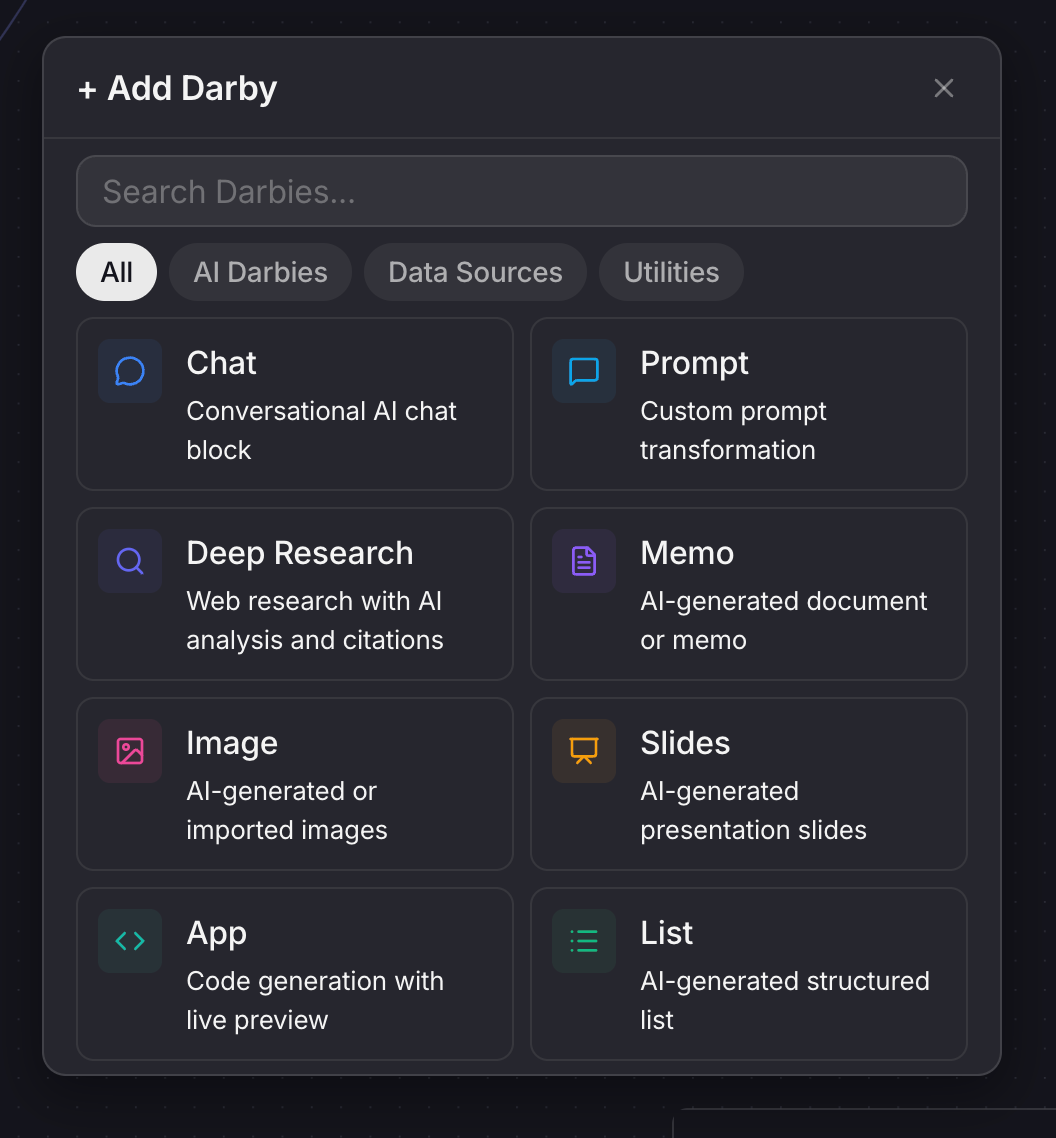The height and width of the screenshot is (1138, 1056).
Task: Select the Deep Research magnifier icon
Action: click(x=130, y=561)
